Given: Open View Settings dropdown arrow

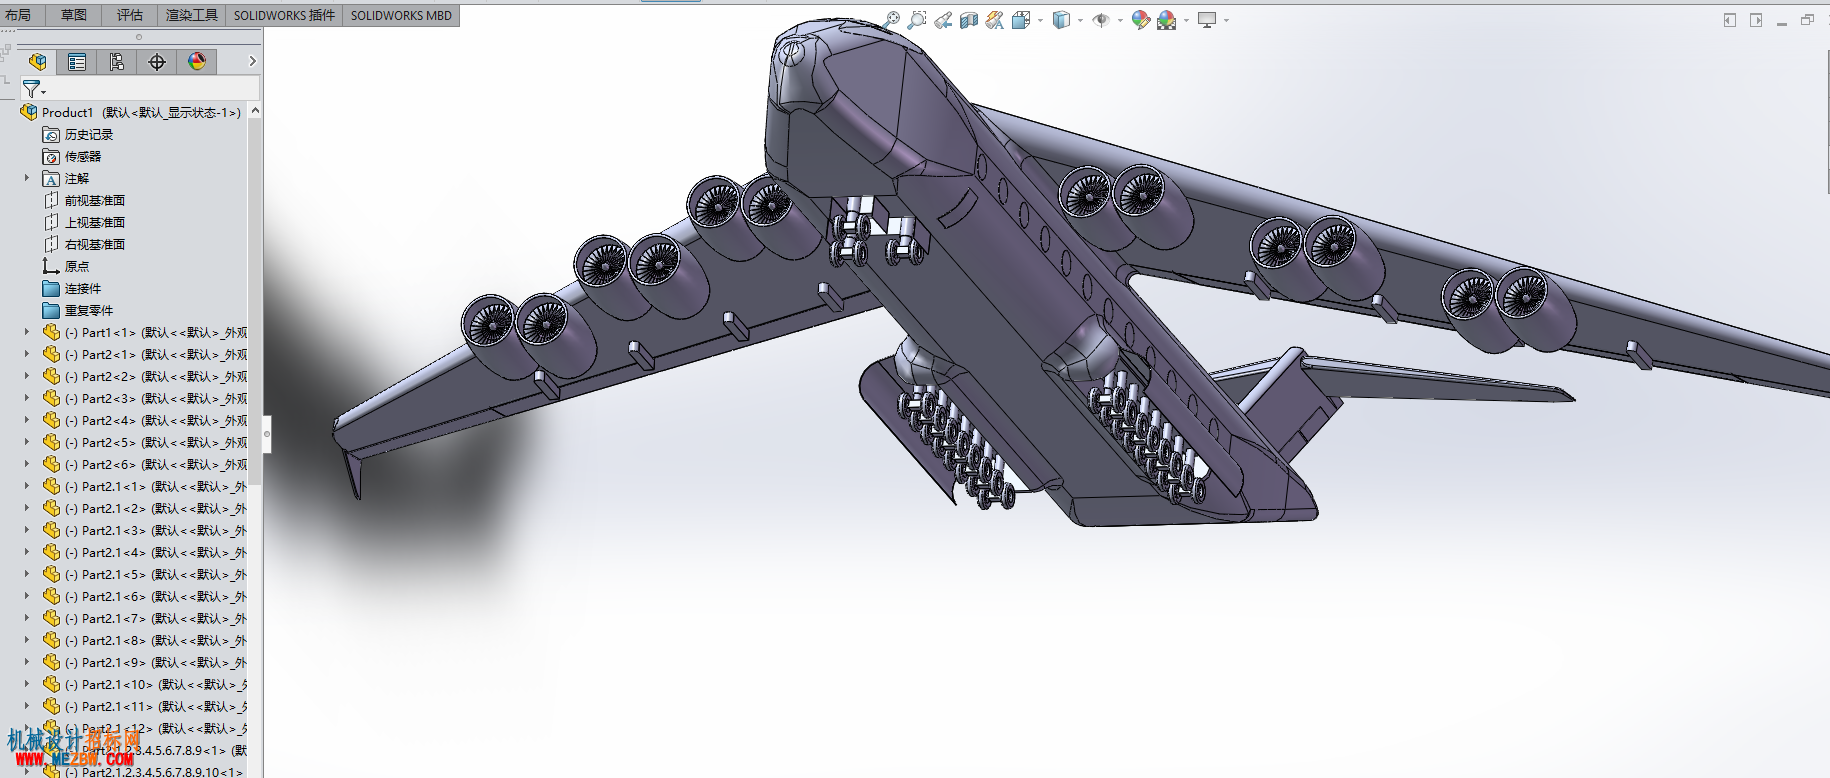Looking at the screenshot, I should [1226, 20].
